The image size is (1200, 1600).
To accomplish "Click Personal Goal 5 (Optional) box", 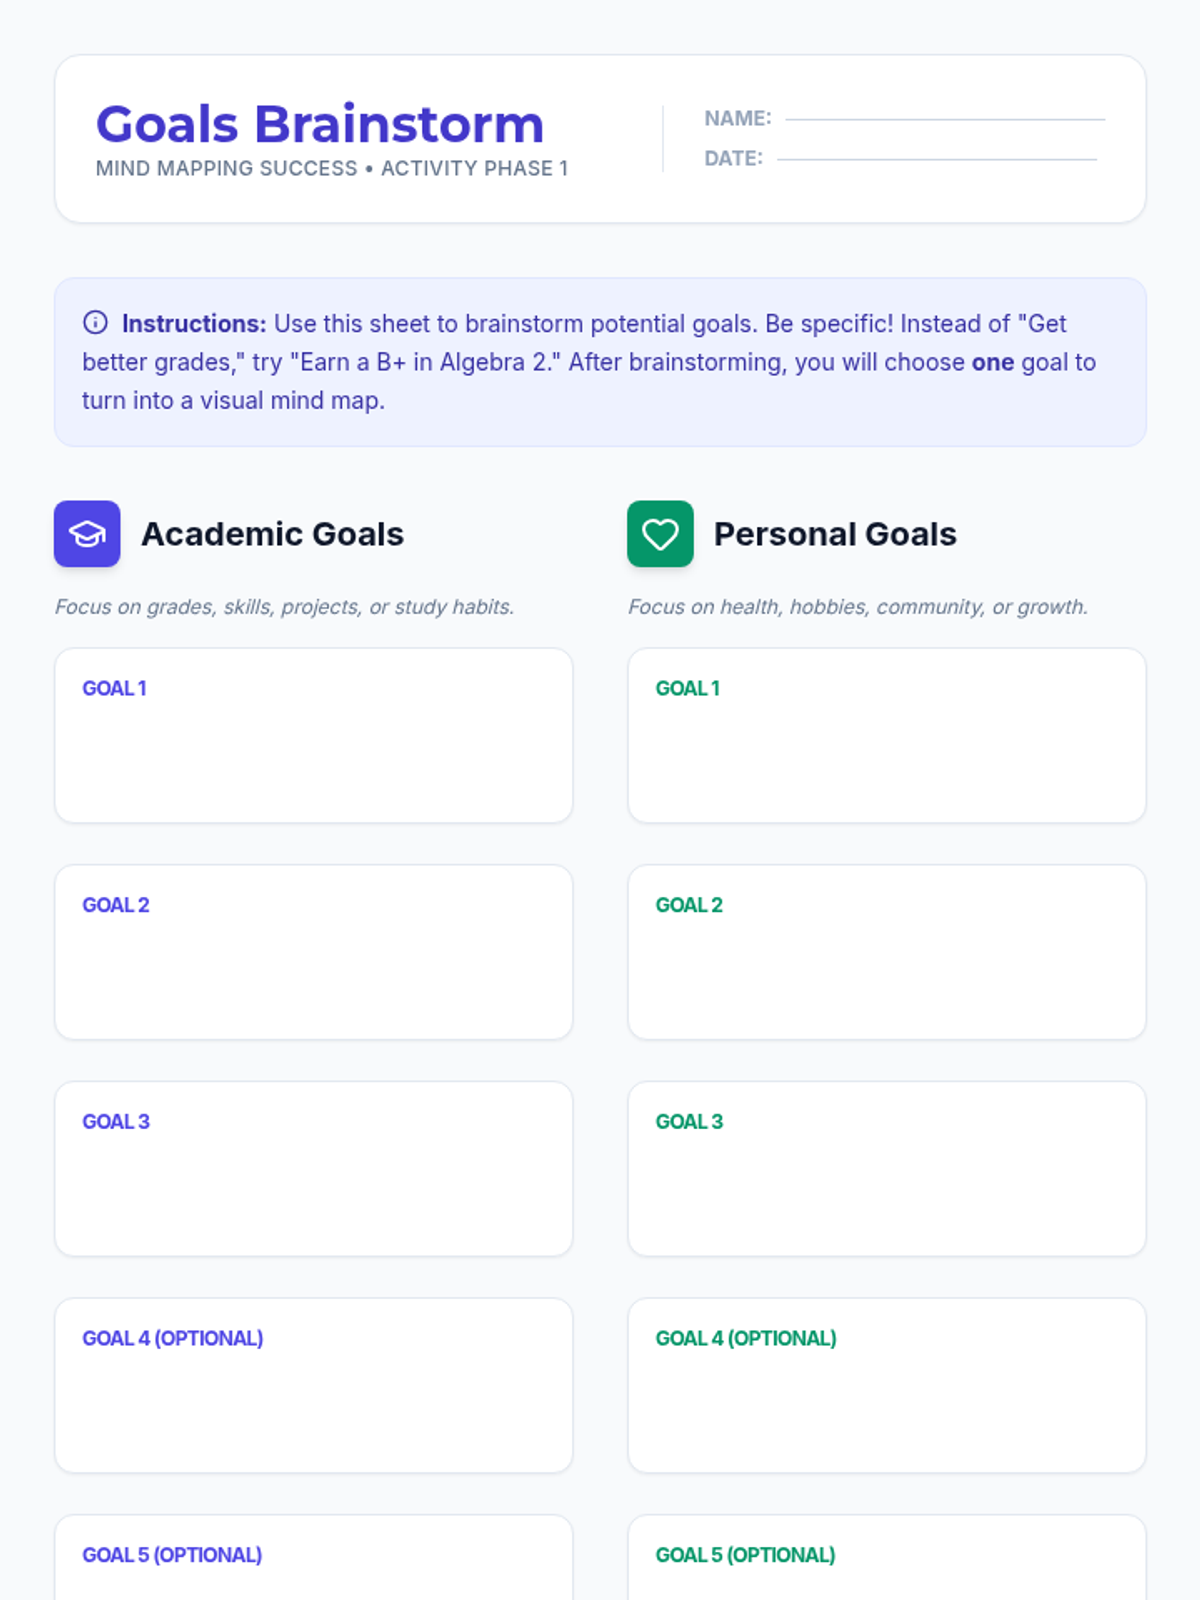I will pos(886,1558).
